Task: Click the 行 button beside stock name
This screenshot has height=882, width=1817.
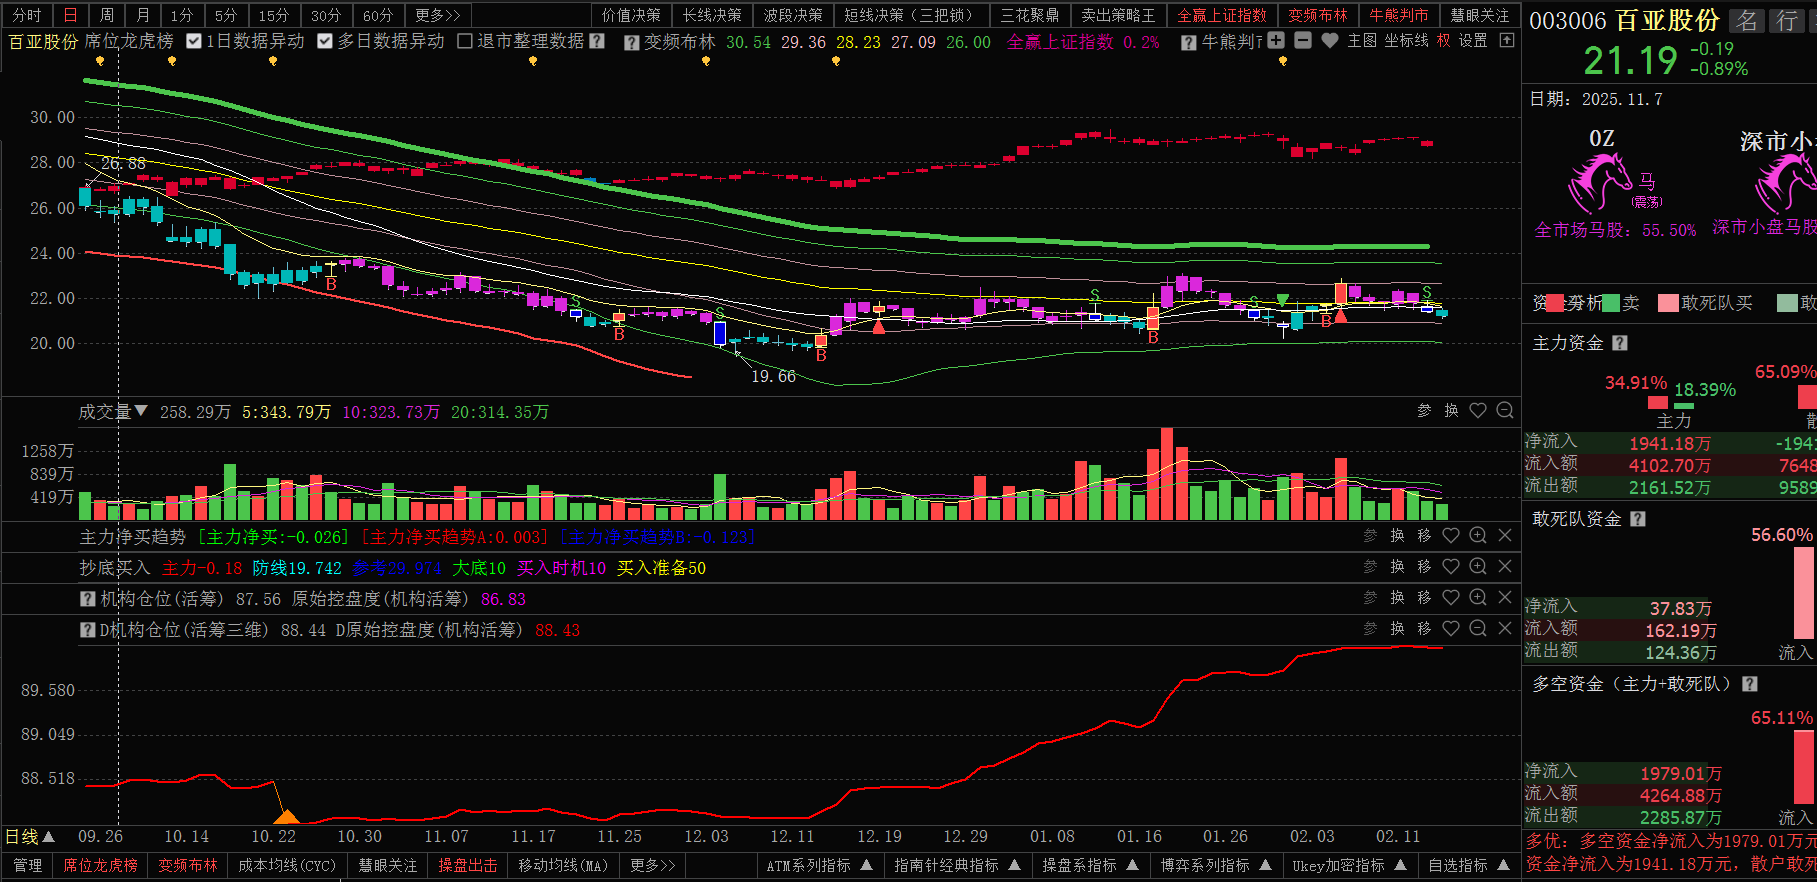Action: (1787, 20)
